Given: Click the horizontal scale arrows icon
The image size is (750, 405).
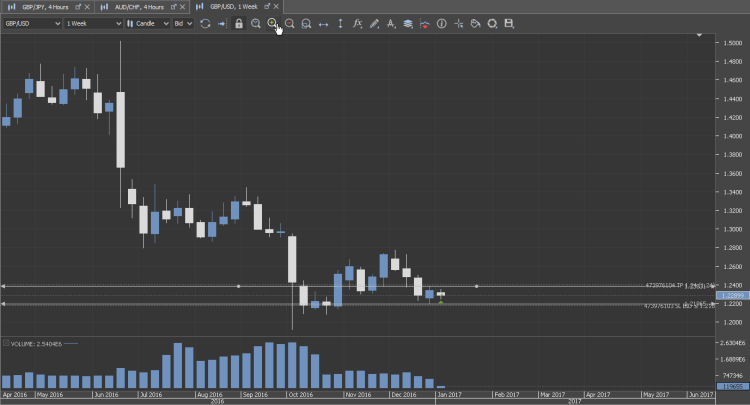Looking at the screenshot, I should 323,23.
